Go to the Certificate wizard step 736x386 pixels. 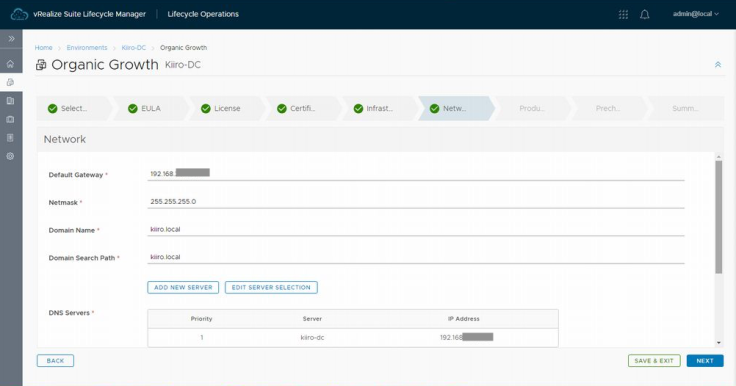tap(303, 108)
